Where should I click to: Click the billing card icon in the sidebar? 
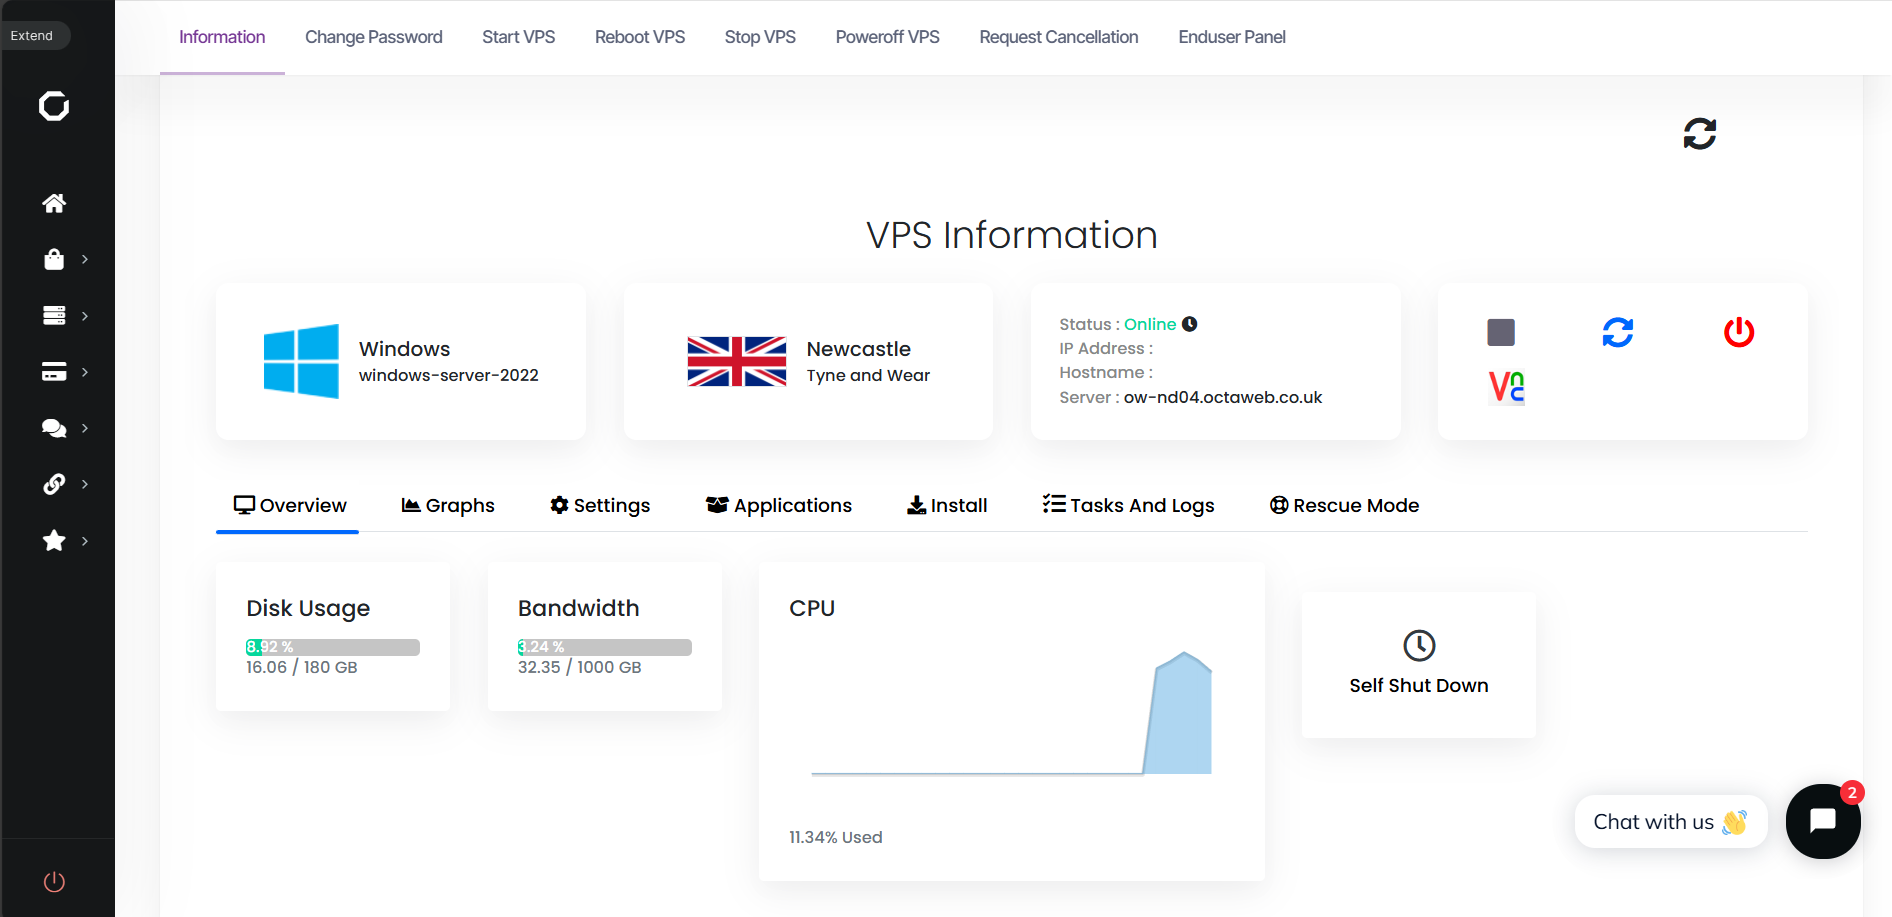tap(55, 371)
